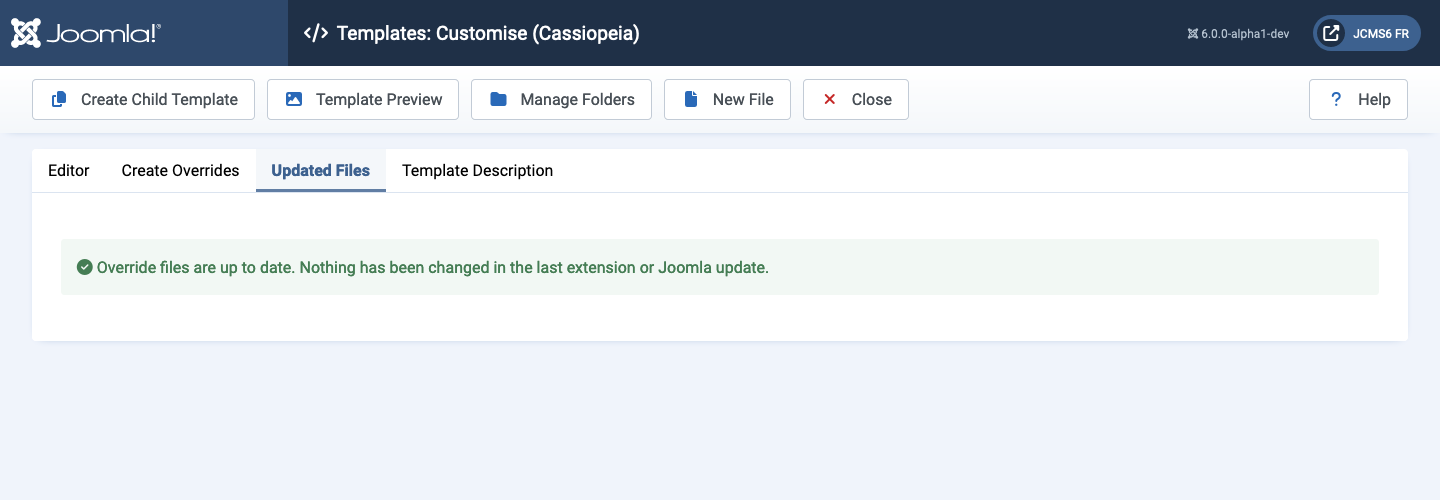Click the file icon on New File
Image resolution: width=1440 pixels, height=500 pixels.
point(690,99)
